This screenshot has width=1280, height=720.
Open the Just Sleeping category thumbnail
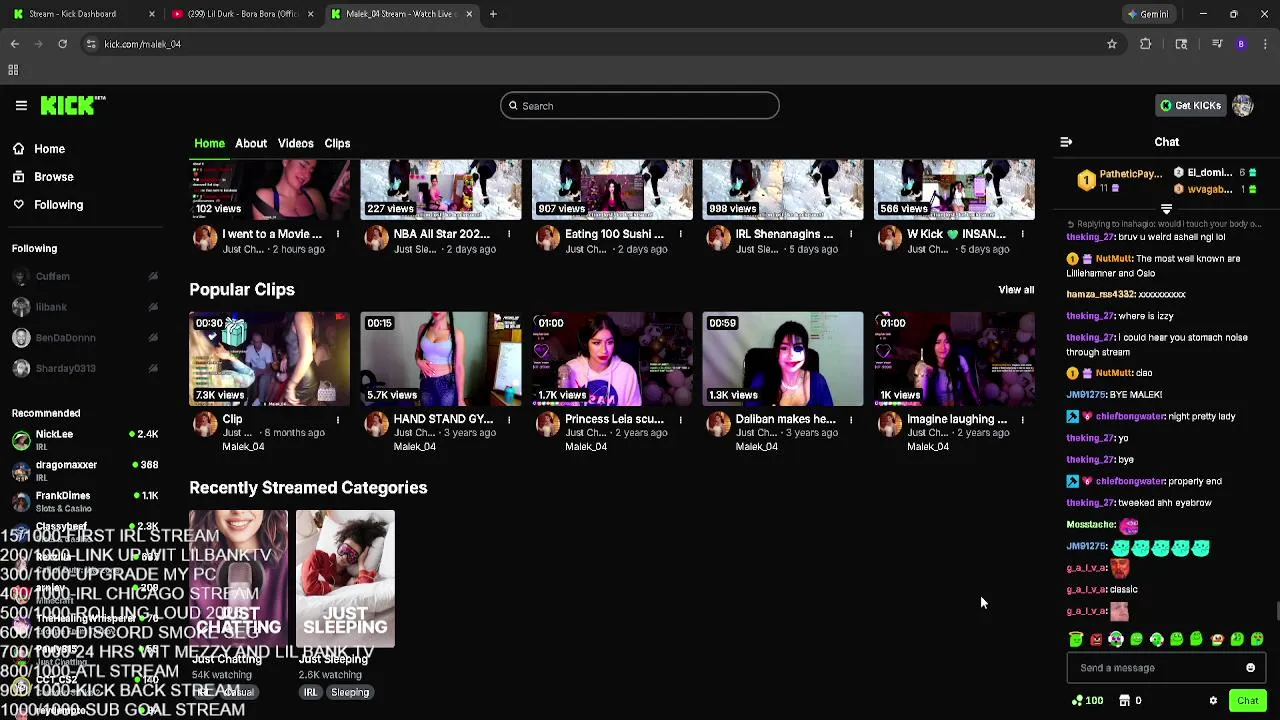(x=345, y=578)
